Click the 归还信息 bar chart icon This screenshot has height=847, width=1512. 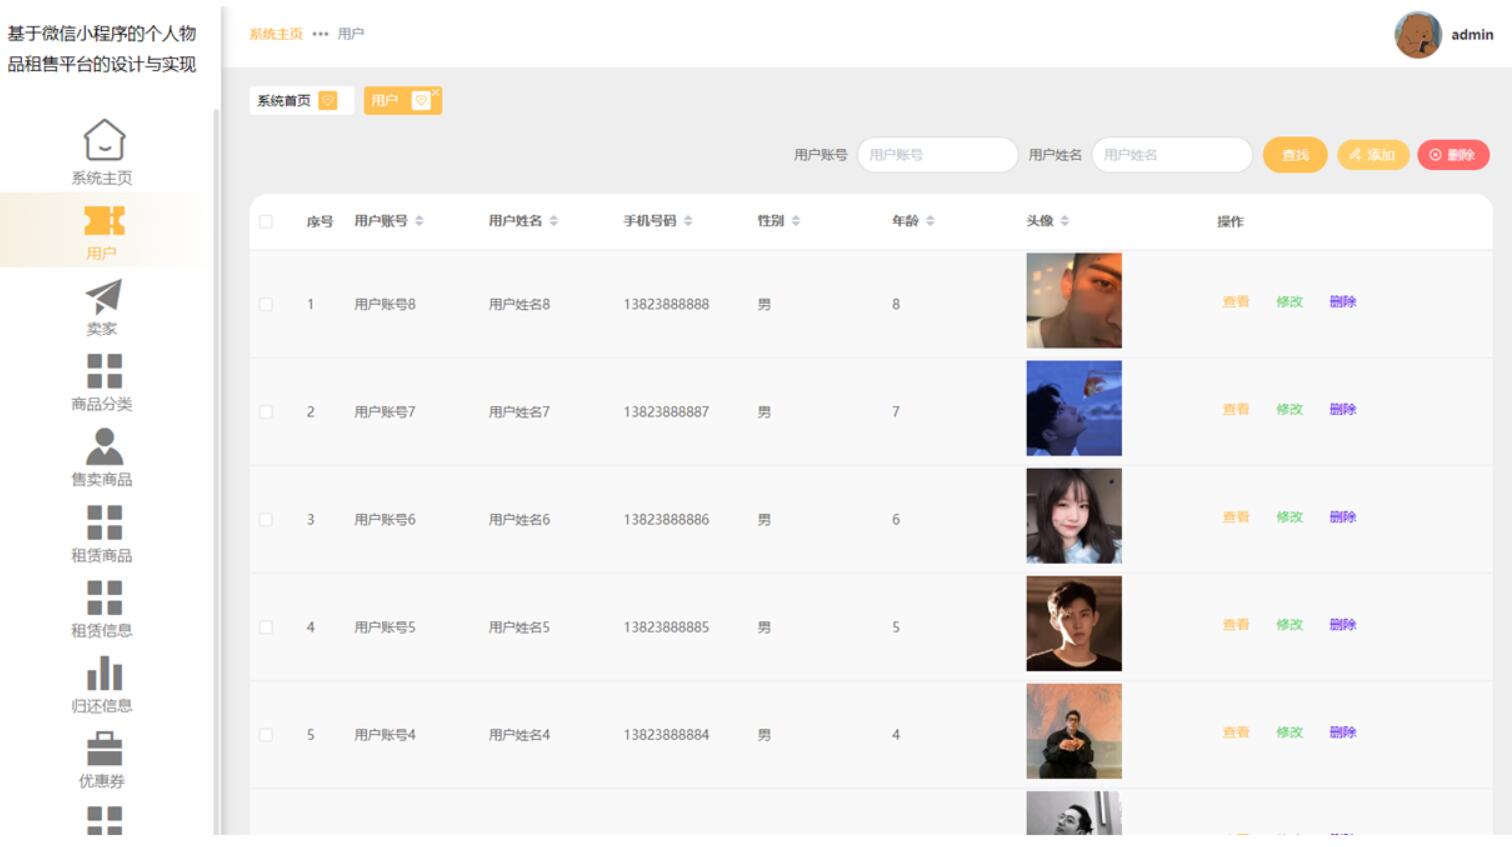103,672
